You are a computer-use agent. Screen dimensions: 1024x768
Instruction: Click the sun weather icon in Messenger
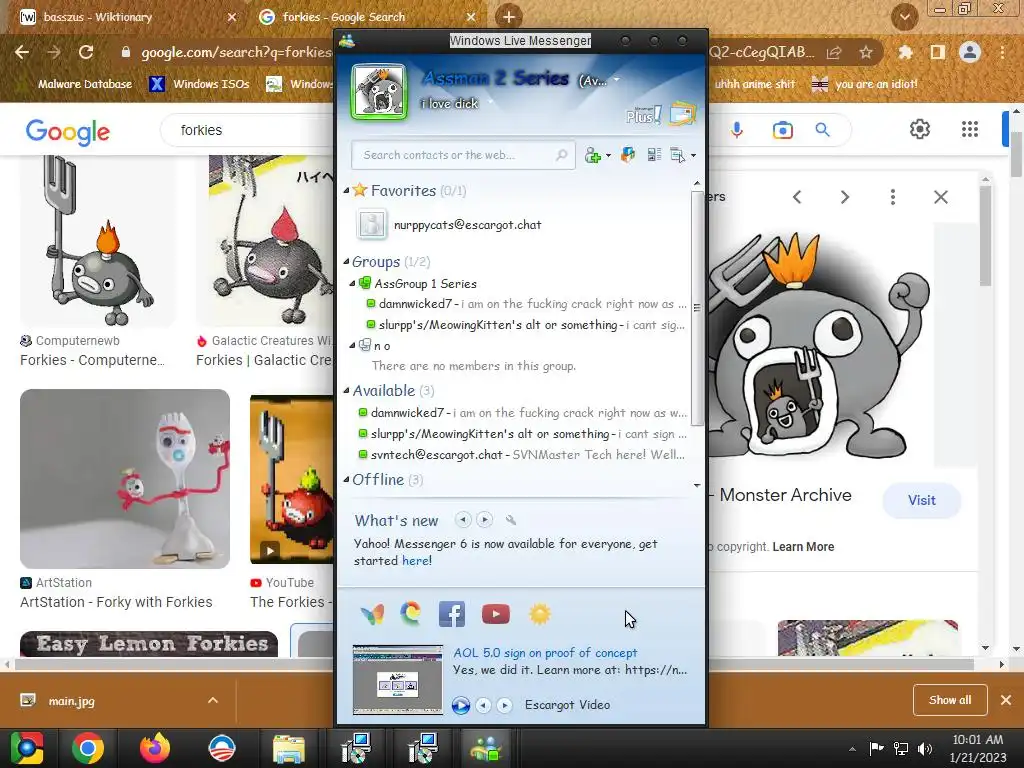[x=539, y=615]
